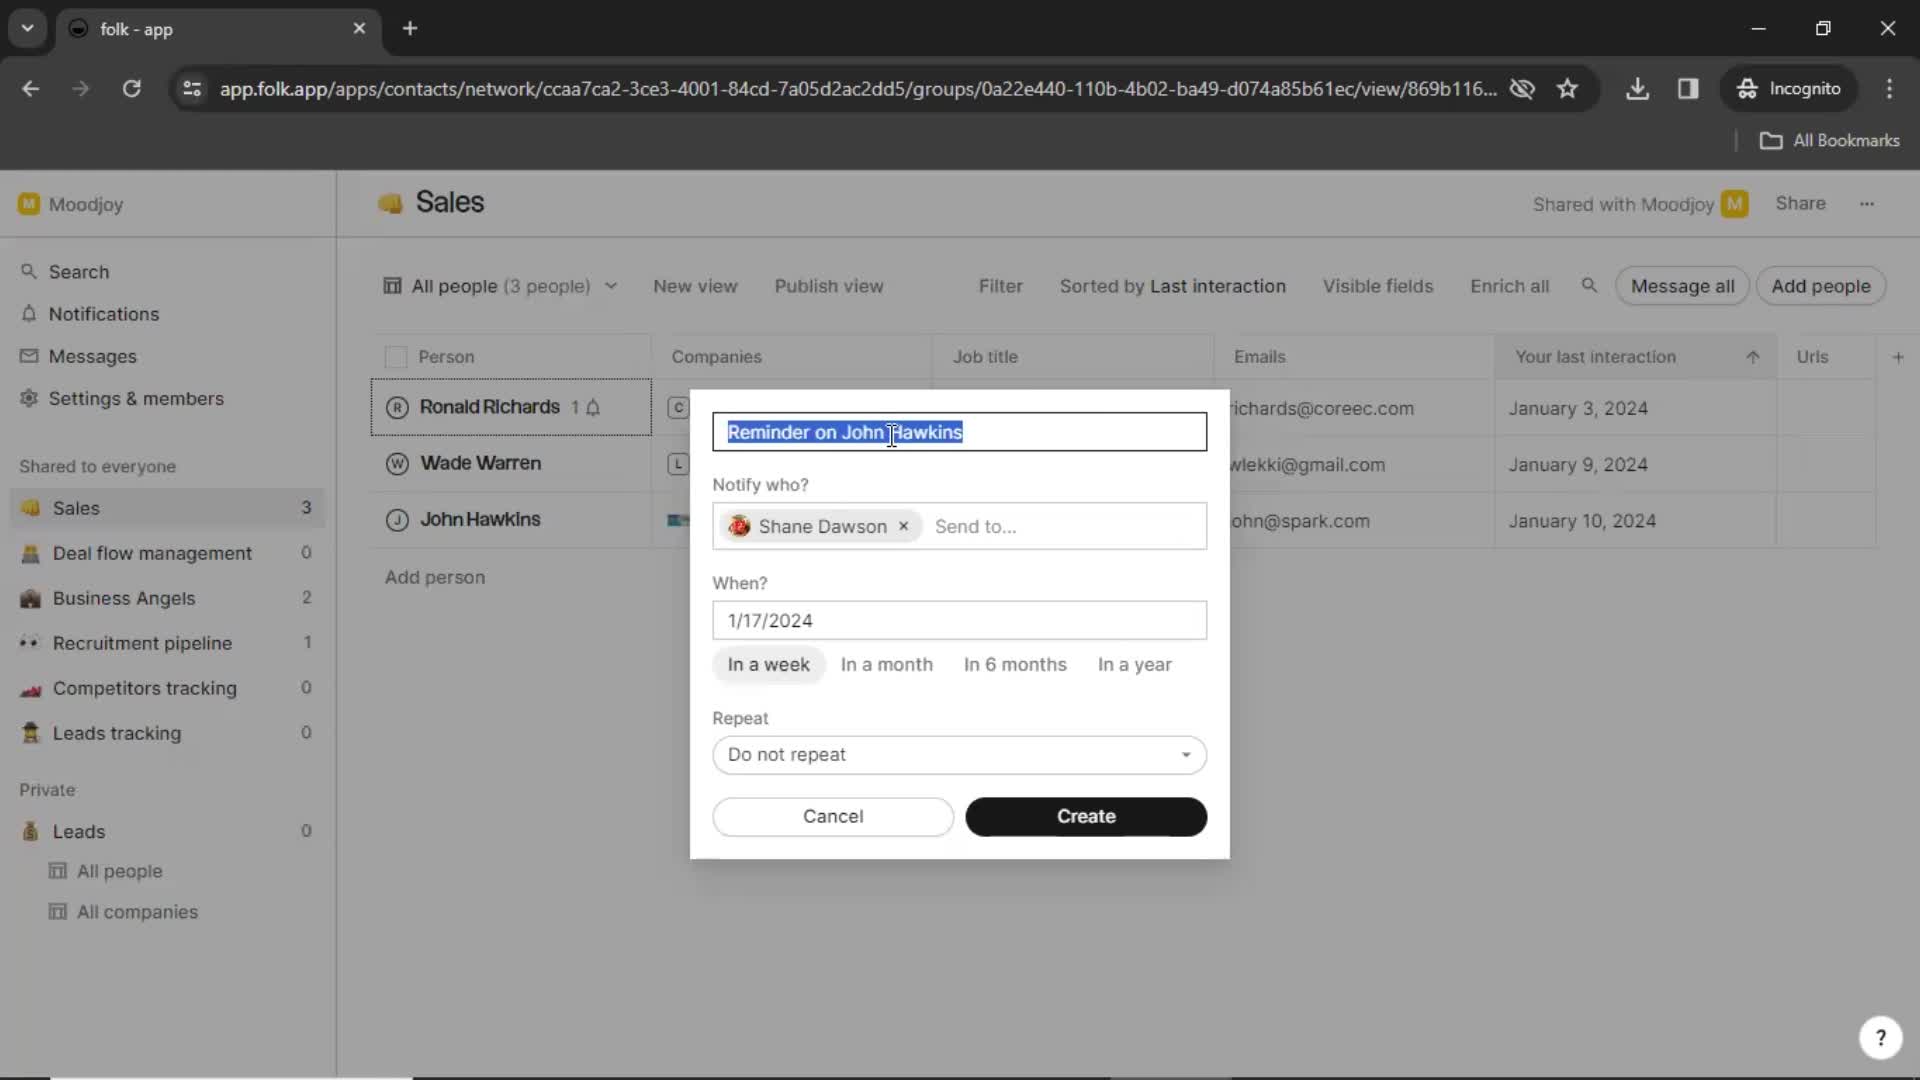The image size is (1920, 1080).
Task: Click the 'New view' menu item
Action: point(695,285)
